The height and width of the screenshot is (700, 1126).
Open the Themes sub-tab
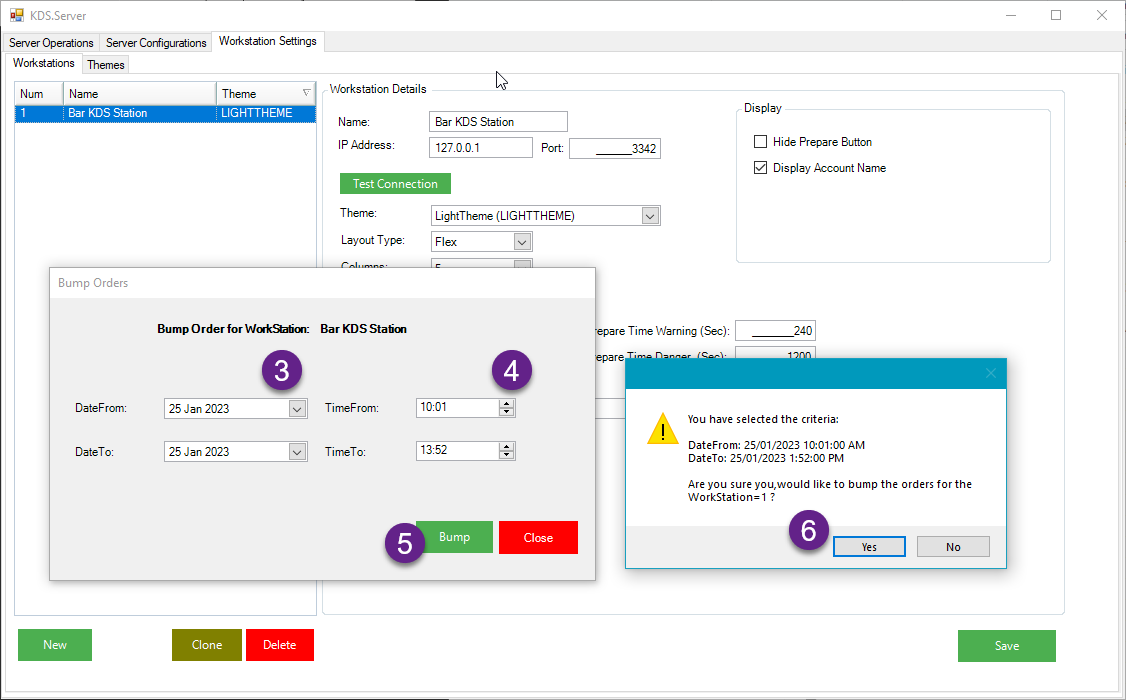coord(106,65)
